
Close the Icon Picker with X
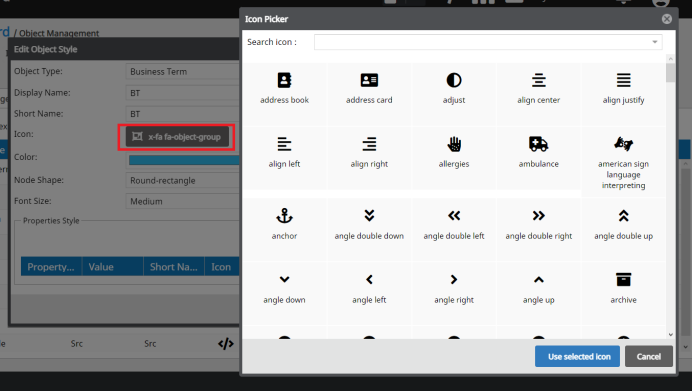(x=667, y=19)
